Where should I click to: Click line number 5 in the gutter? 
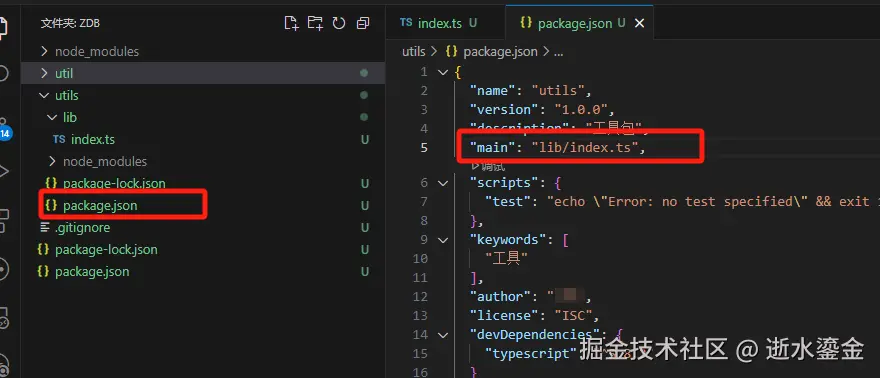point(424,147)
